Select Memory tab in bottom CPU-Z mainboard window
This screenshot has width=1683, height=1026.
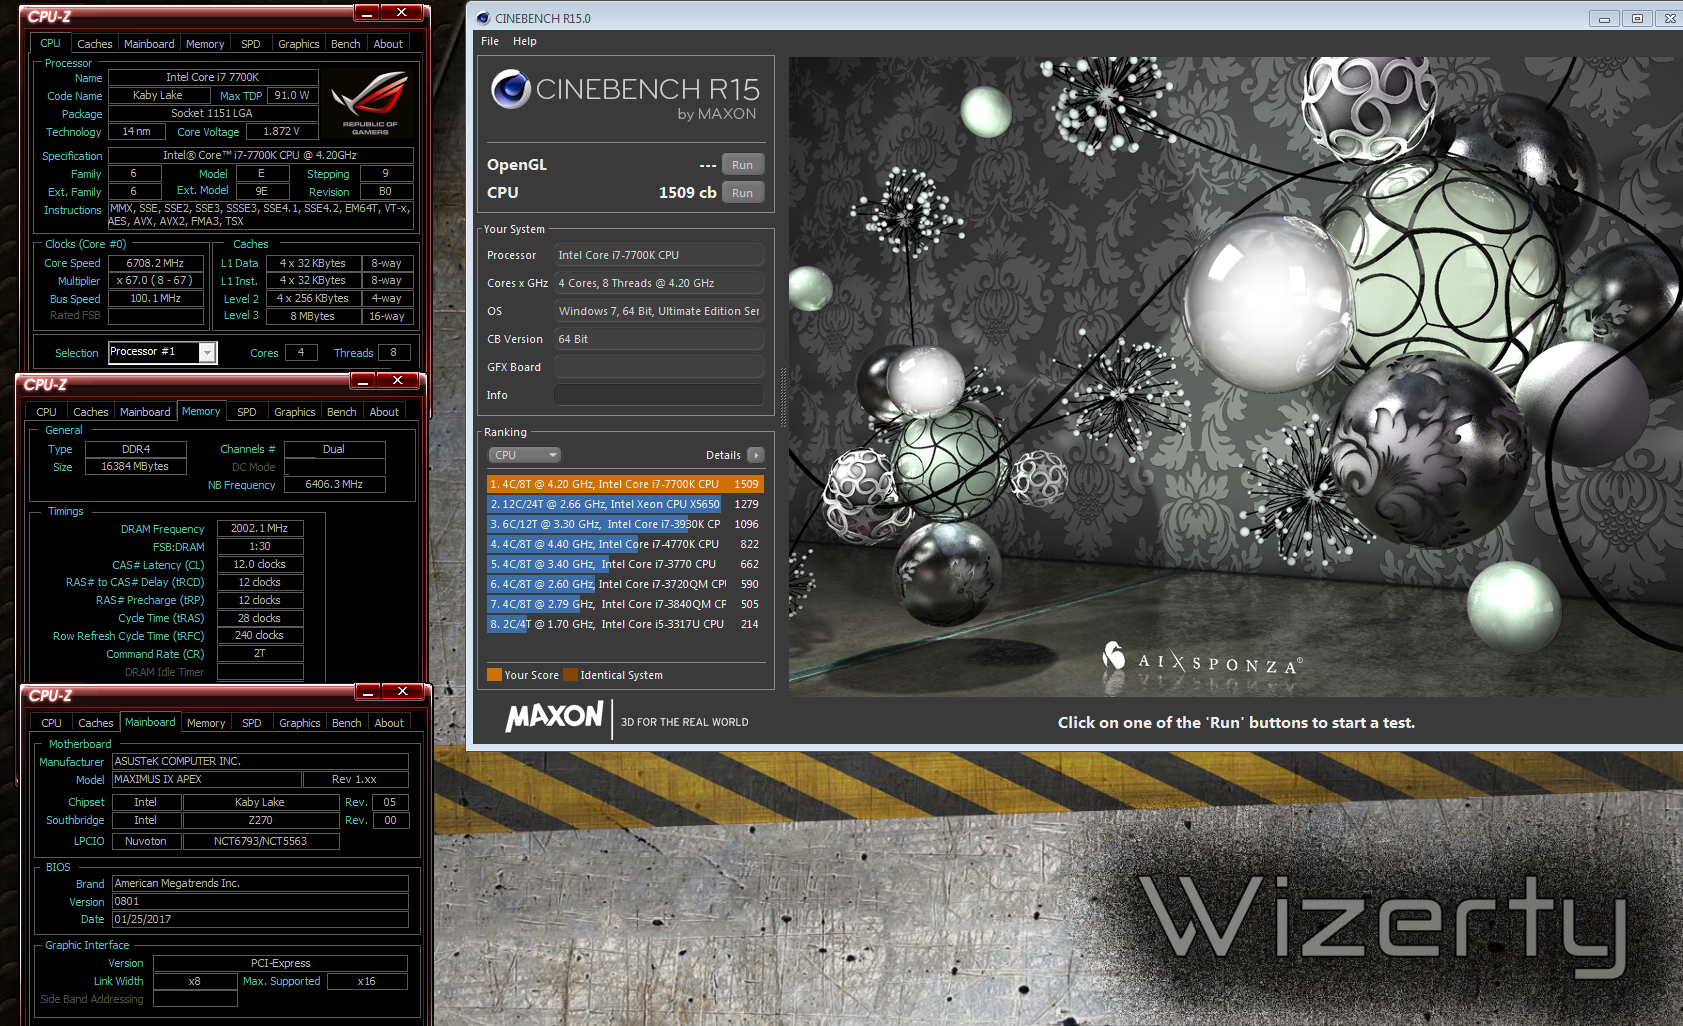click(x=206, y=723)
